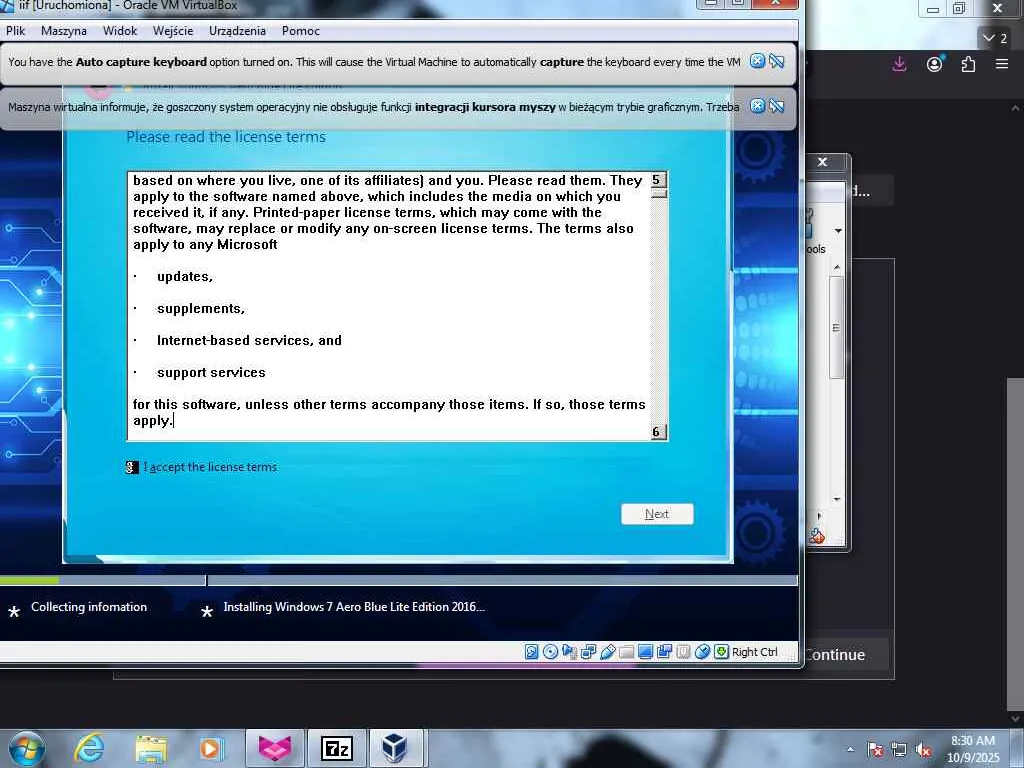Click the shared folders icon in VirtualBox status bar
This screenshot has width=1024, height=768.
point(626,652)
